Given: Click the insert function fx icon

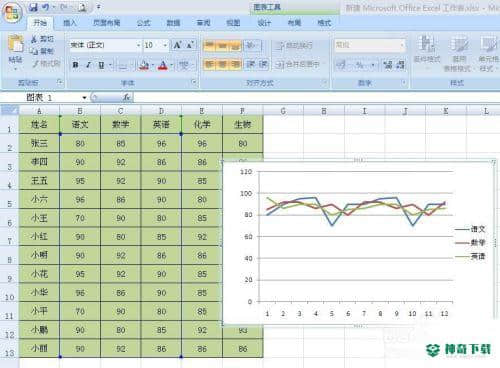Looking at the screenshot, I should (x=126, y=97).
